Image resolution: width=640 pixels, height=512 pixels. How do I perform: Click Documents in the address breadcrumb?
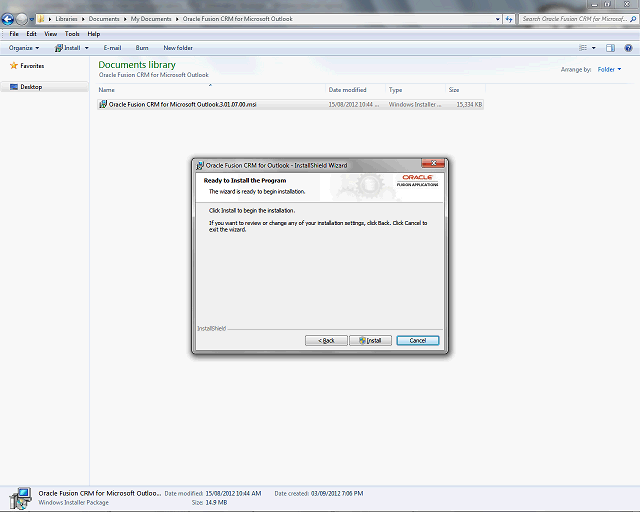click(104, 19)
